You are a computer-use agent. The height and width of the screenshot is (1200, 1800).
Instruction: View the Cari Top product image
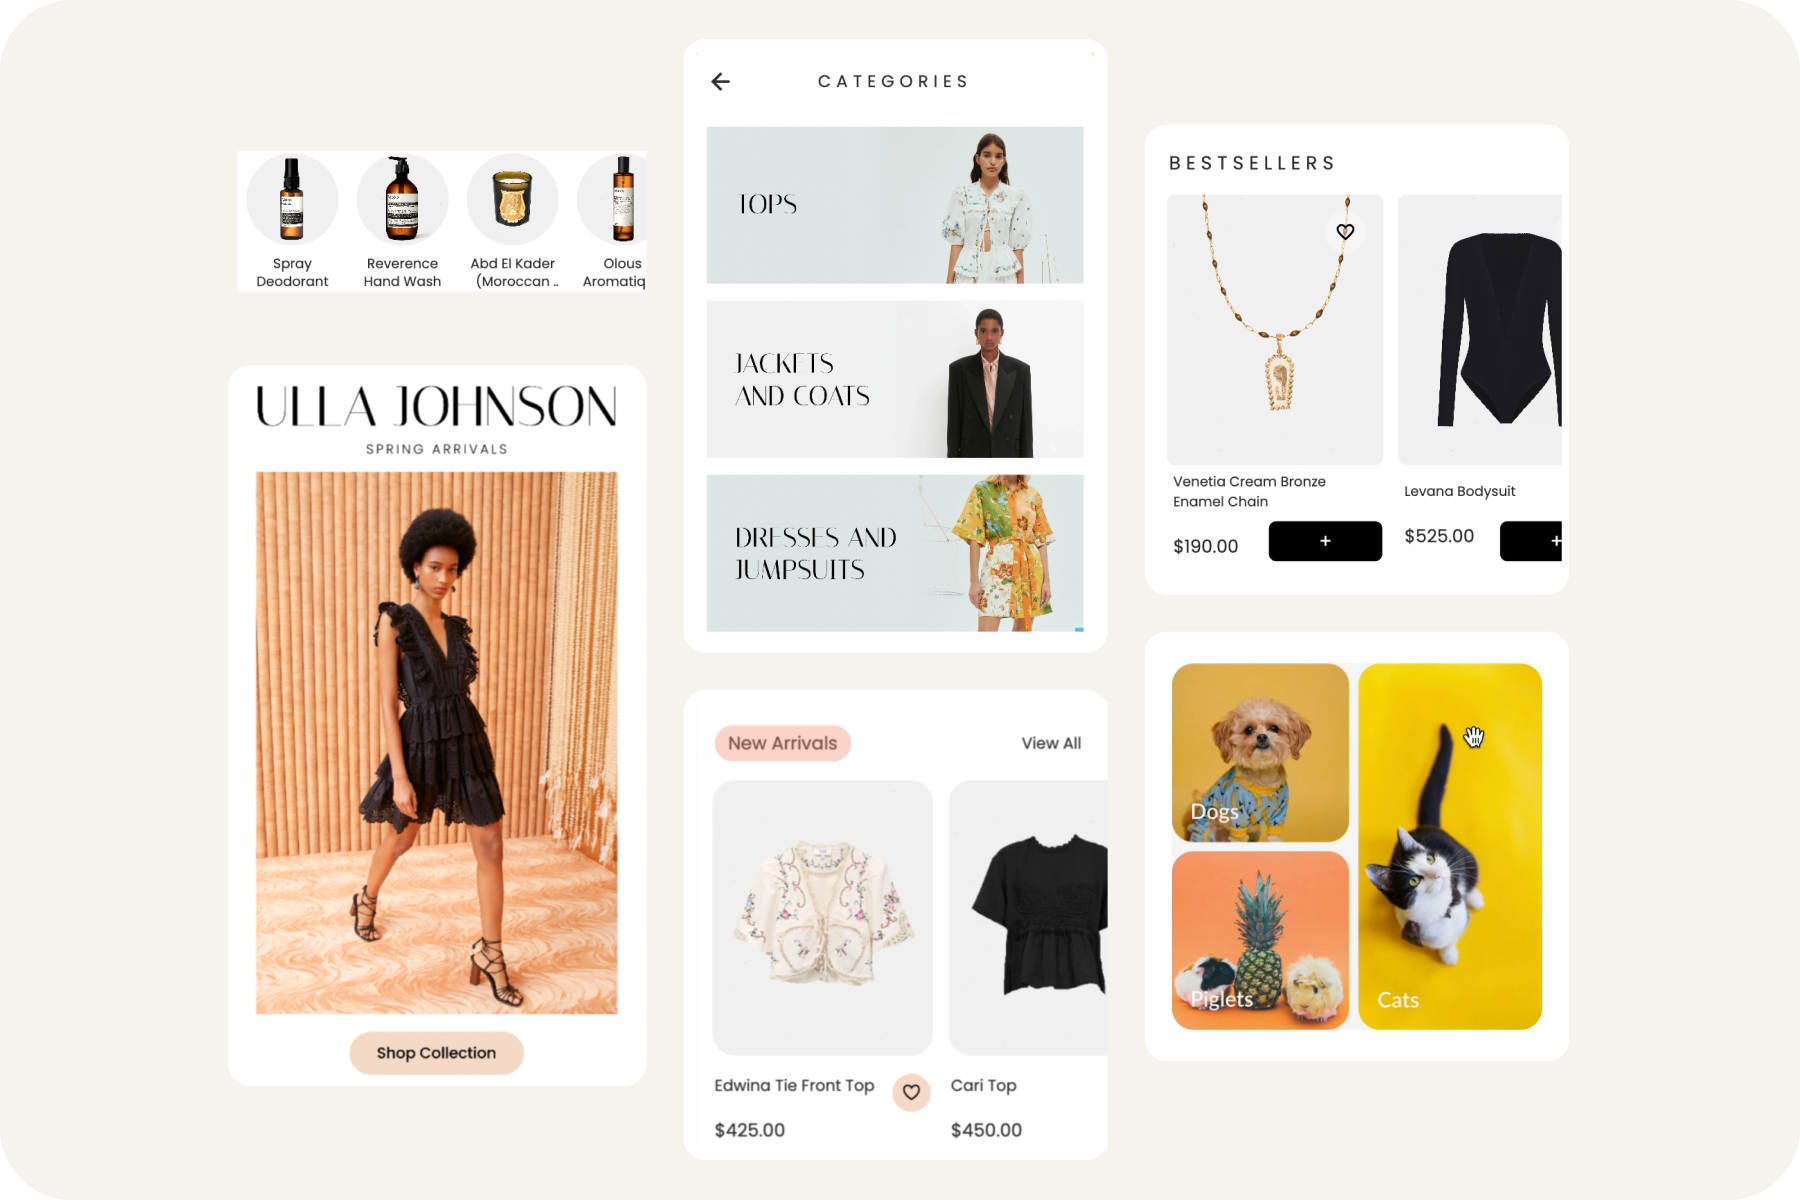click(1028, 918)
